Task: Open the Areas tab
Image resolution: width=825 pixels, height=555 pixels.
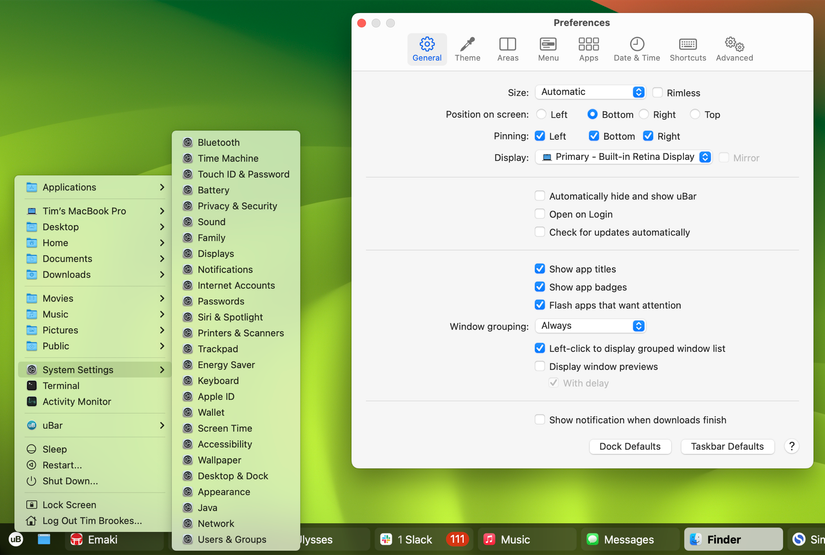Action: pos(508,49)
